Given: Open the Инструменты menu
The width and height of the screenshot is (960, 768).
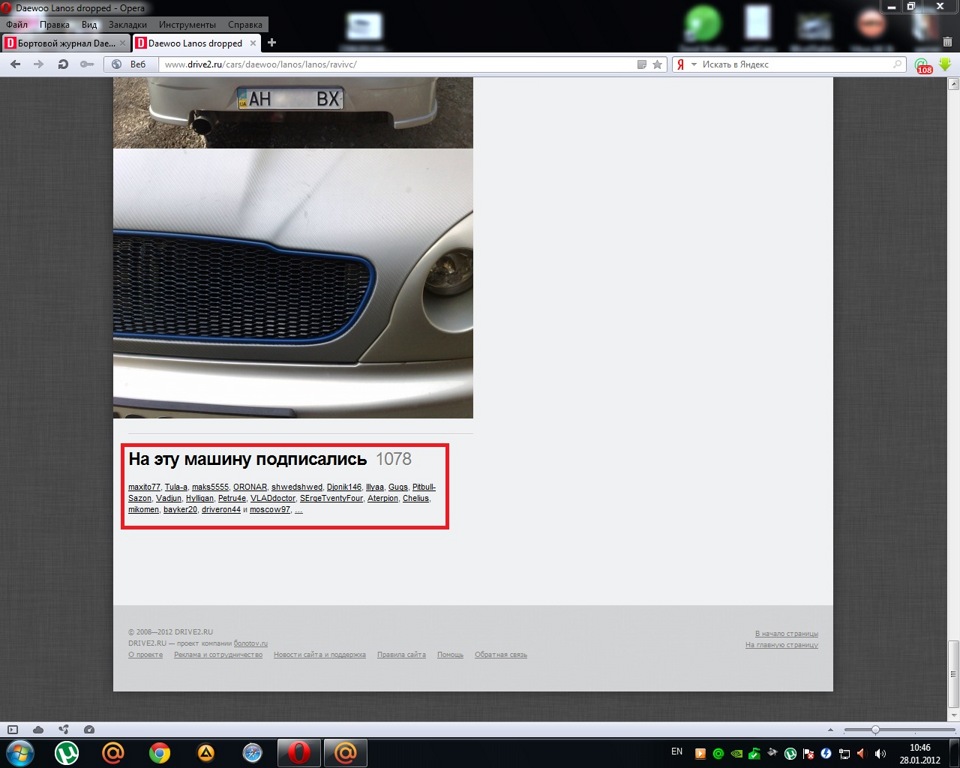Looking at the screenshot, I should tap(187, 24).
